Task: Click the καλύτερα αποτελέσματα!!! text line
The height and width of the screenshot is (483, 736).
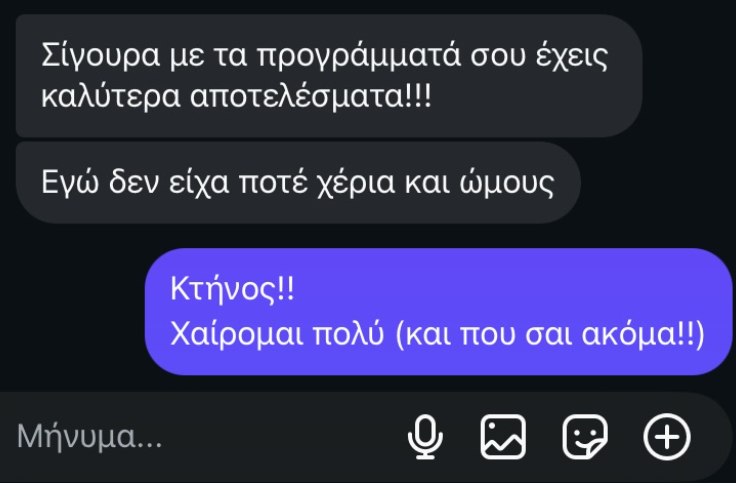Action: tap(237, 96)
